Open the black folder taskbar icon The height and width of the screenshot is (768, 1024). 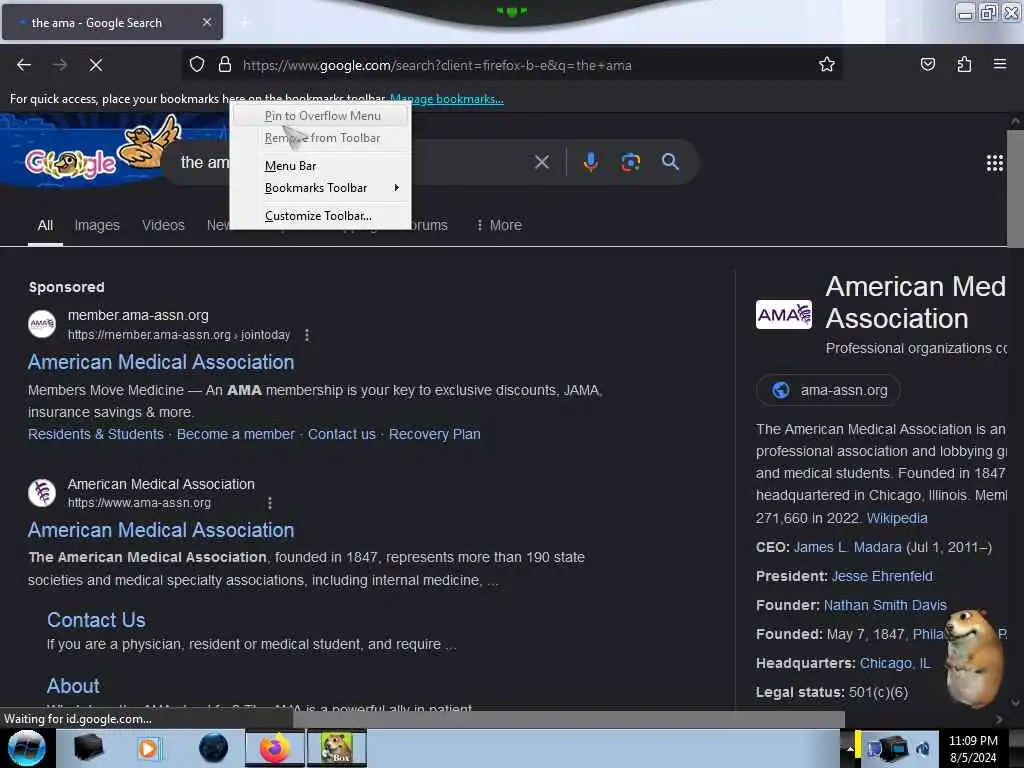(x=88, y=748)
